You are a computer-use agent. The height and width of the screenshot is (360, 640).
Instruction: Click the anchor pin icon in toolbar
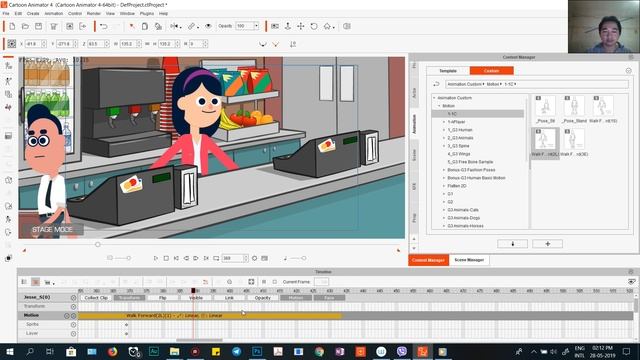288,26
